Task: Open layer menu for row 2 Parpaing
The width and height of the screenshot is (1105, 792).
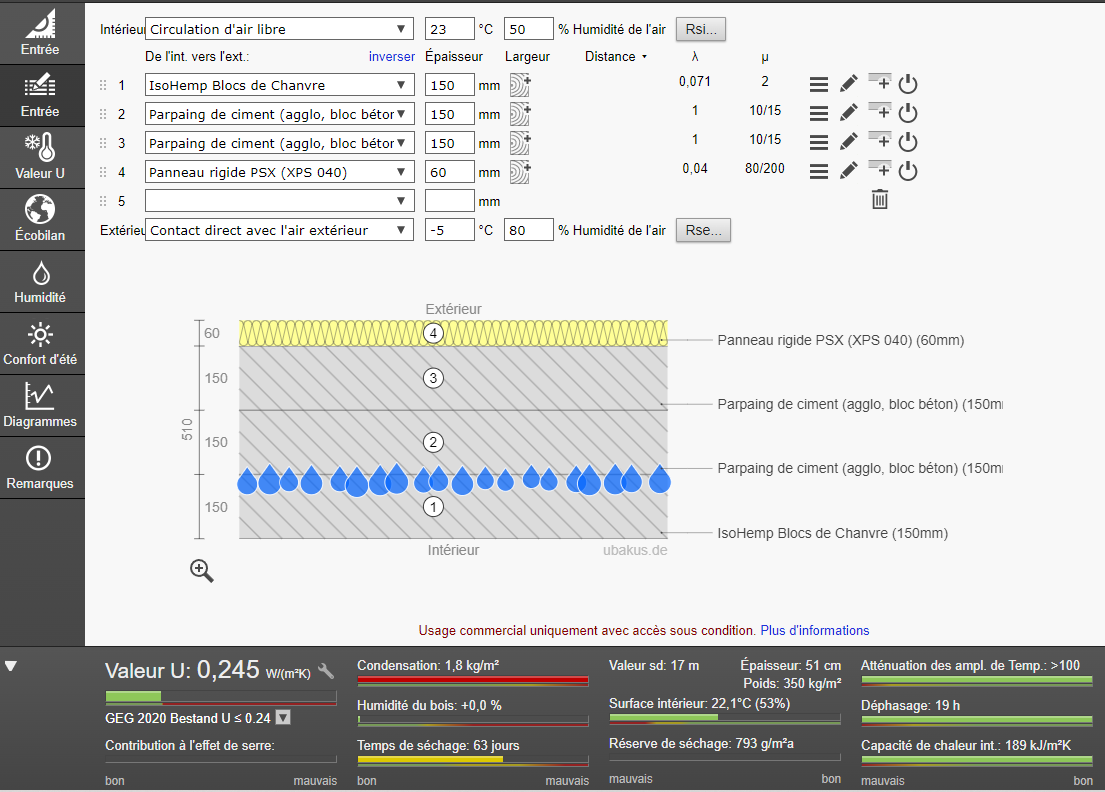Action: point(818,113)
